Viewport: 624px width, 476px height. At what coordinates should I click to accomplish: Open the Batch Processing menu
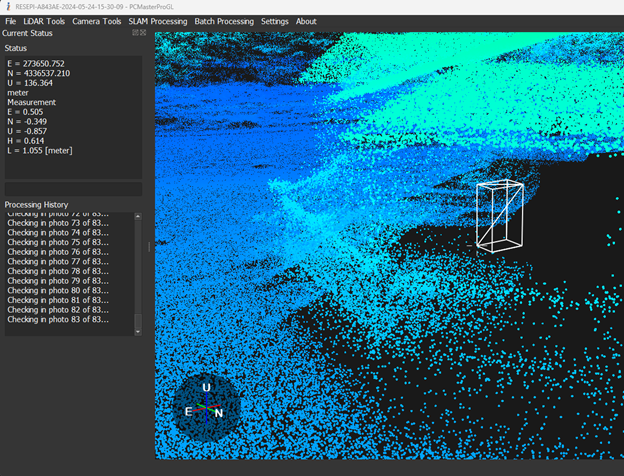(x=224, y=21)
